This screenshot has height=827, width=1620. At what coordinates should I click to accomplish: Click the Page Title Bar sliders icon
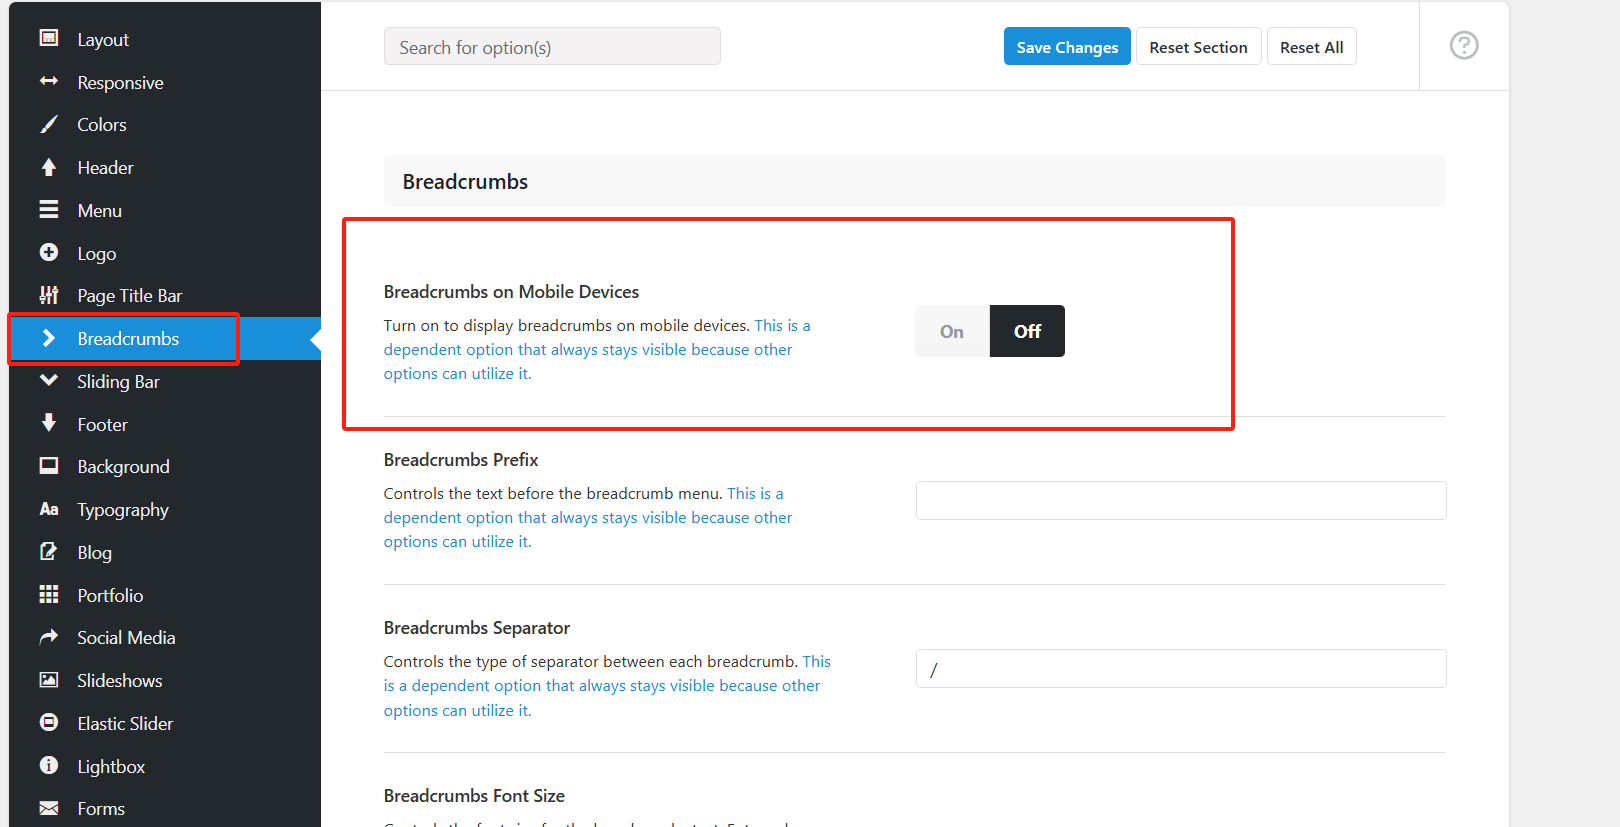(x=49, y=295)
